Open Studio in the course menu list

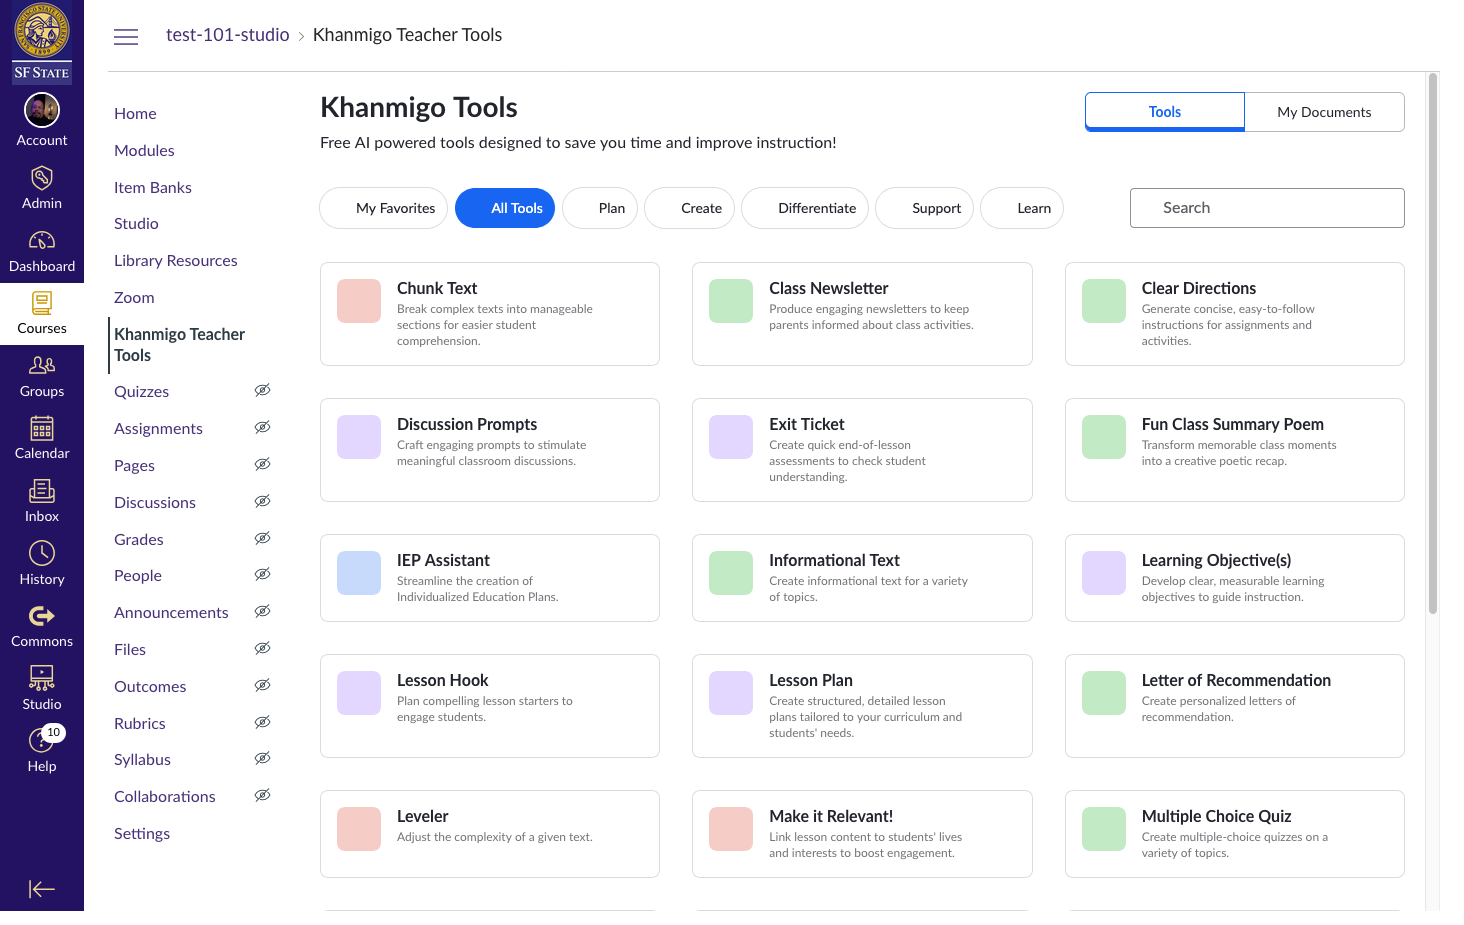[x=136, y=224]
